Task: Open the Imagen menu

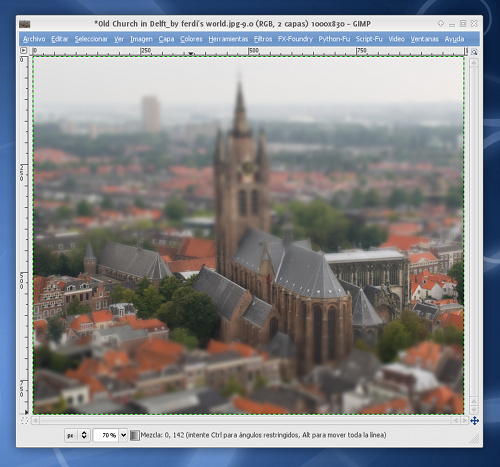Action: coord(141,39)
